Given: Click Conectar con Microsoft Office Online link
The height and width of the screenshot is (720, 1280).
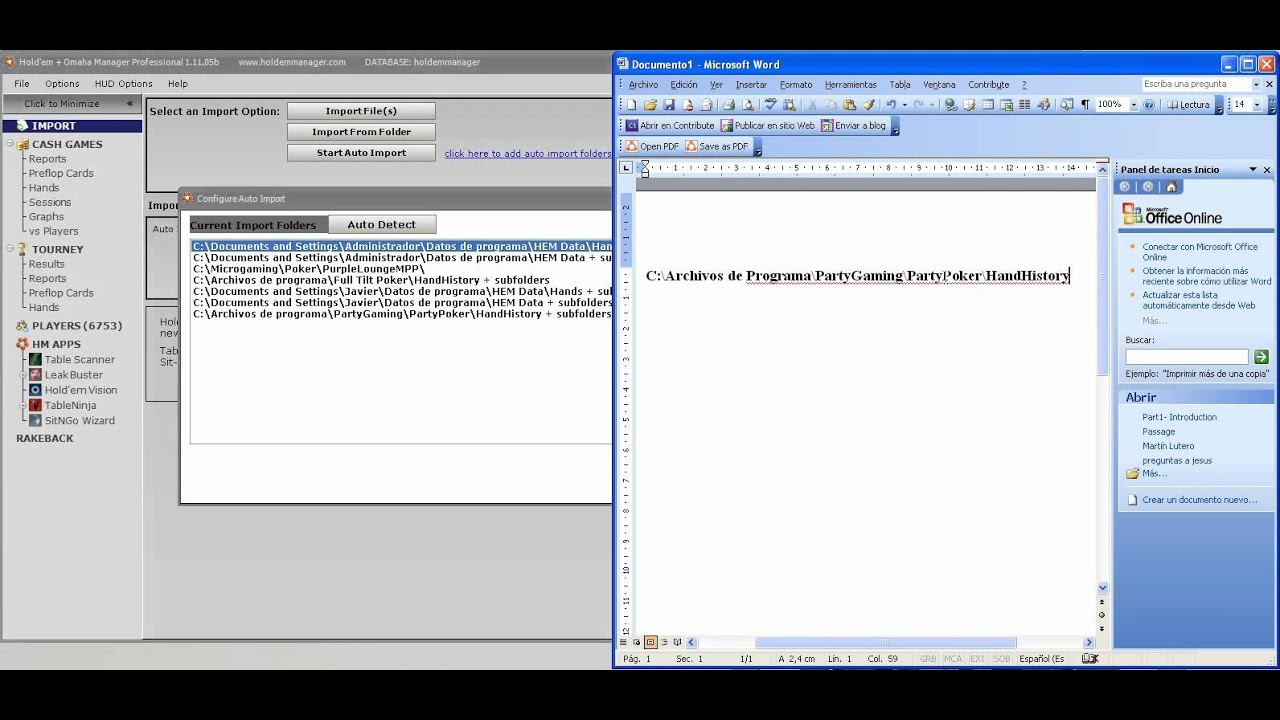Looking at the screenshot, I should 1200,252.
